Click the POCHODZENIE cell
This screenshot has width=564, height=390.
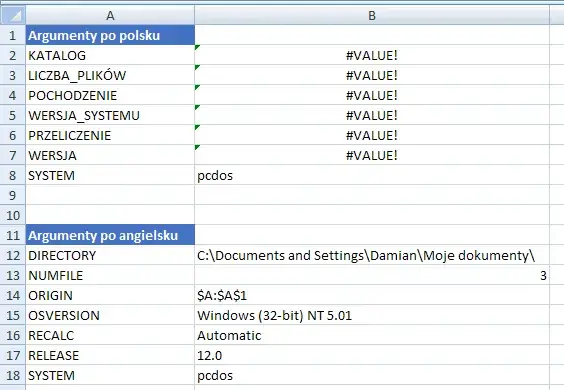110,95
